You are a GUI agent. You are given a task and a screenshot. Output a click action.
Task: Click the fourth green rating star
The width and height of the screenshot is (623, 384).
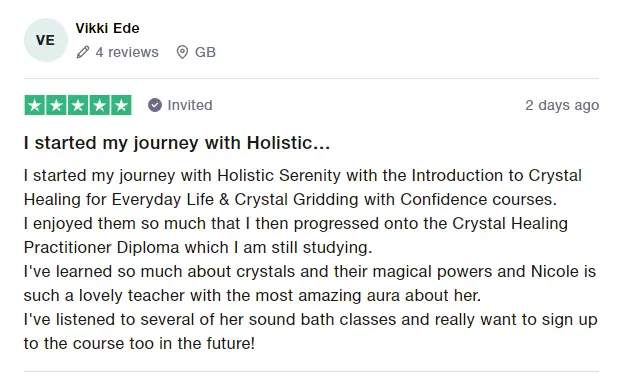point(99,105)
